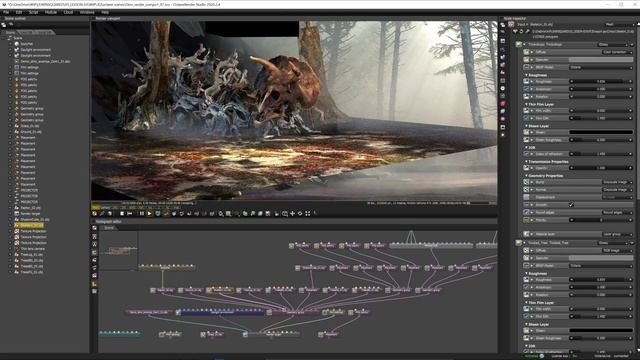Open the Material layer dropdown

pyautogui.click(x=618, y=234)
